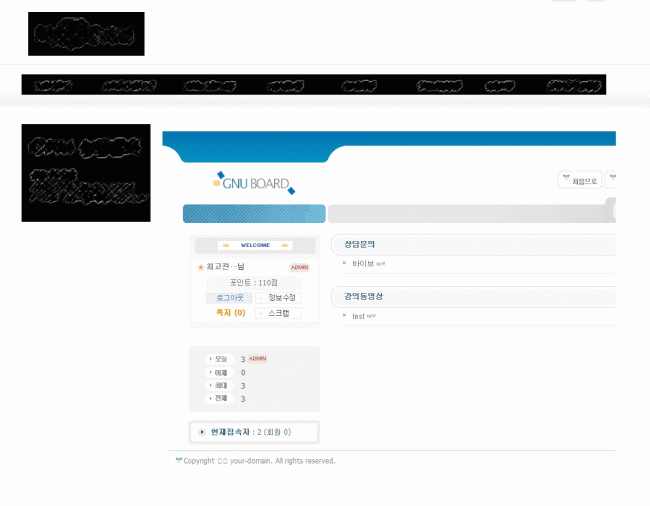Click the WELCOME login box header
650x506 pixels.
tap(255, 245)
